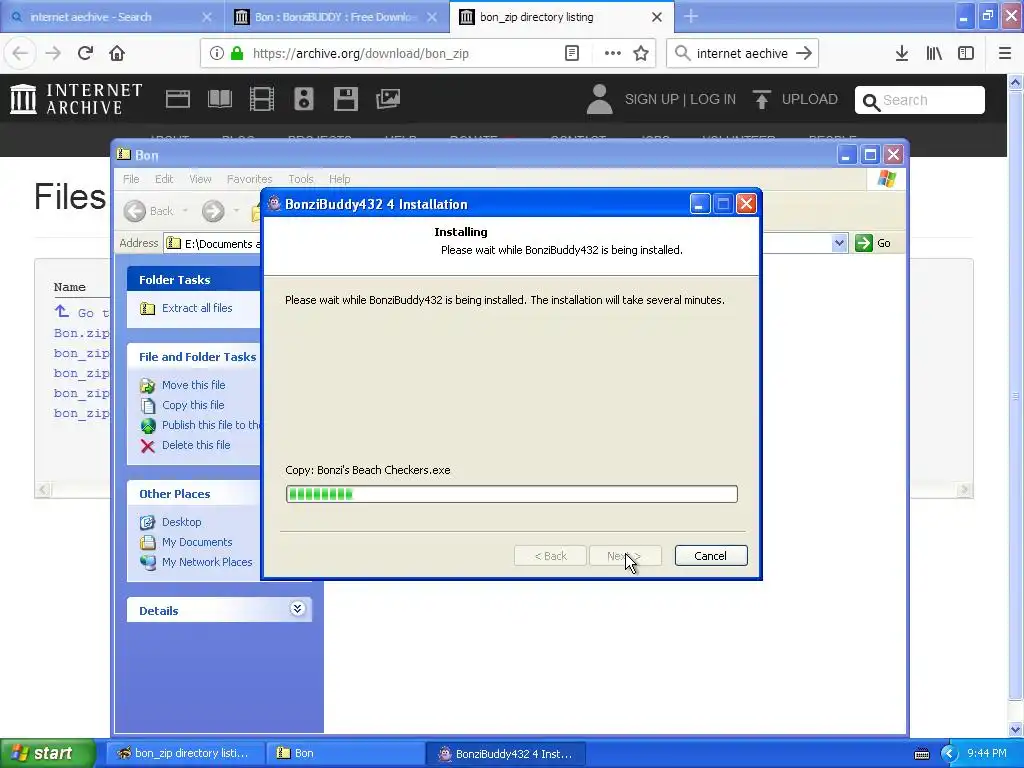
Task: Open the Explorer address bar dropdown
Action: coord(839,244)
